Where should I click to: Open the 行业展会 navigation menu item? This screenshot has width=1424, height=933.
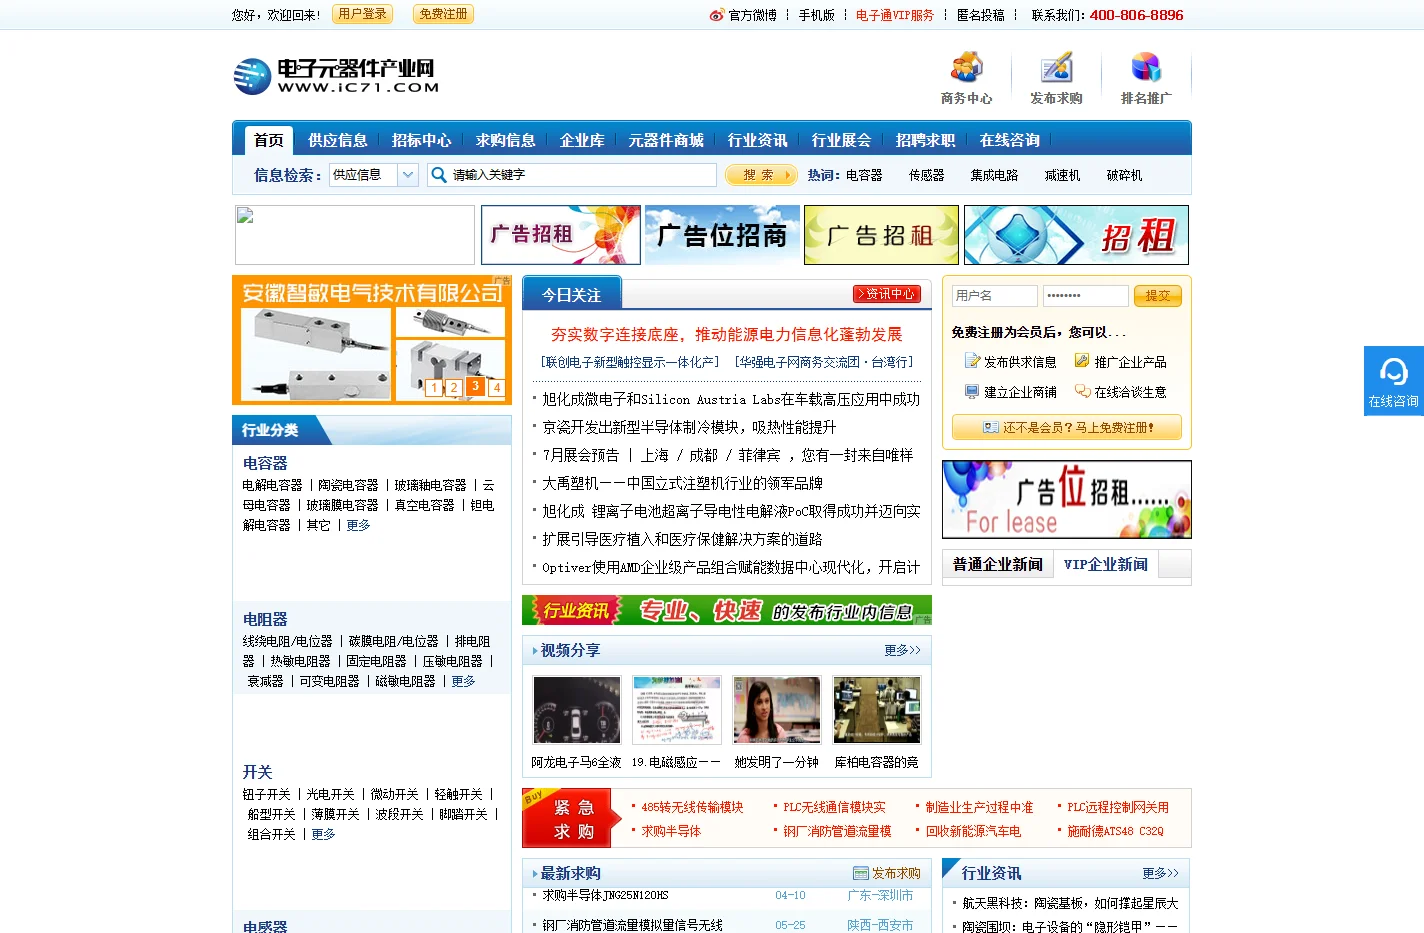[x=841, y=140]
